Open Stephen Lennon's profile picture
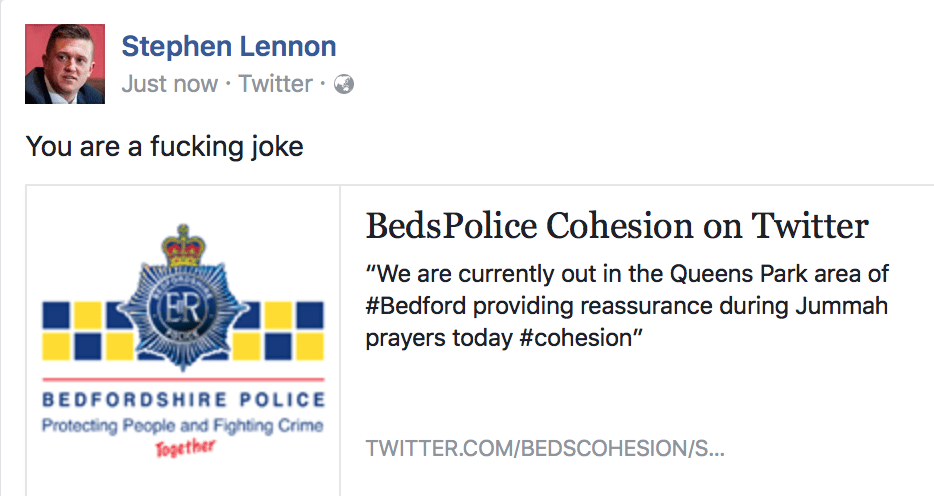 click(65, 64)
